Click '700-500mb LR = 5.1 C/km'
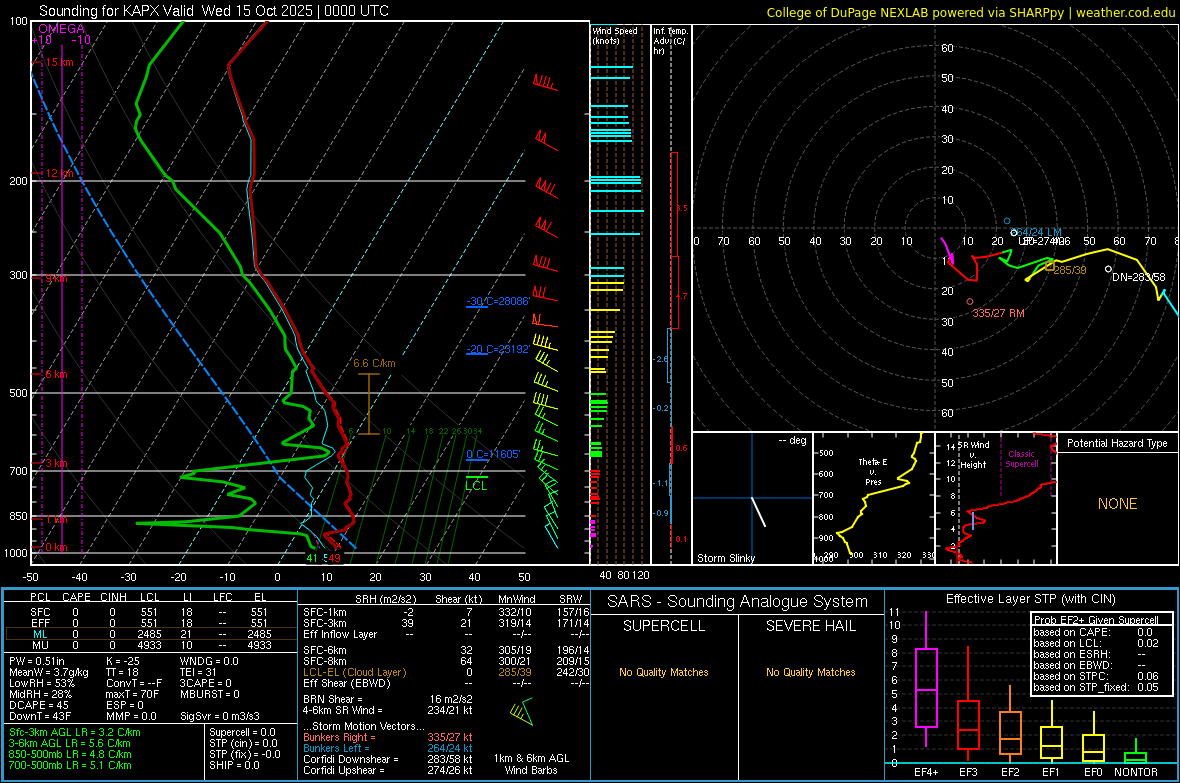 click(x=70, y=765)
